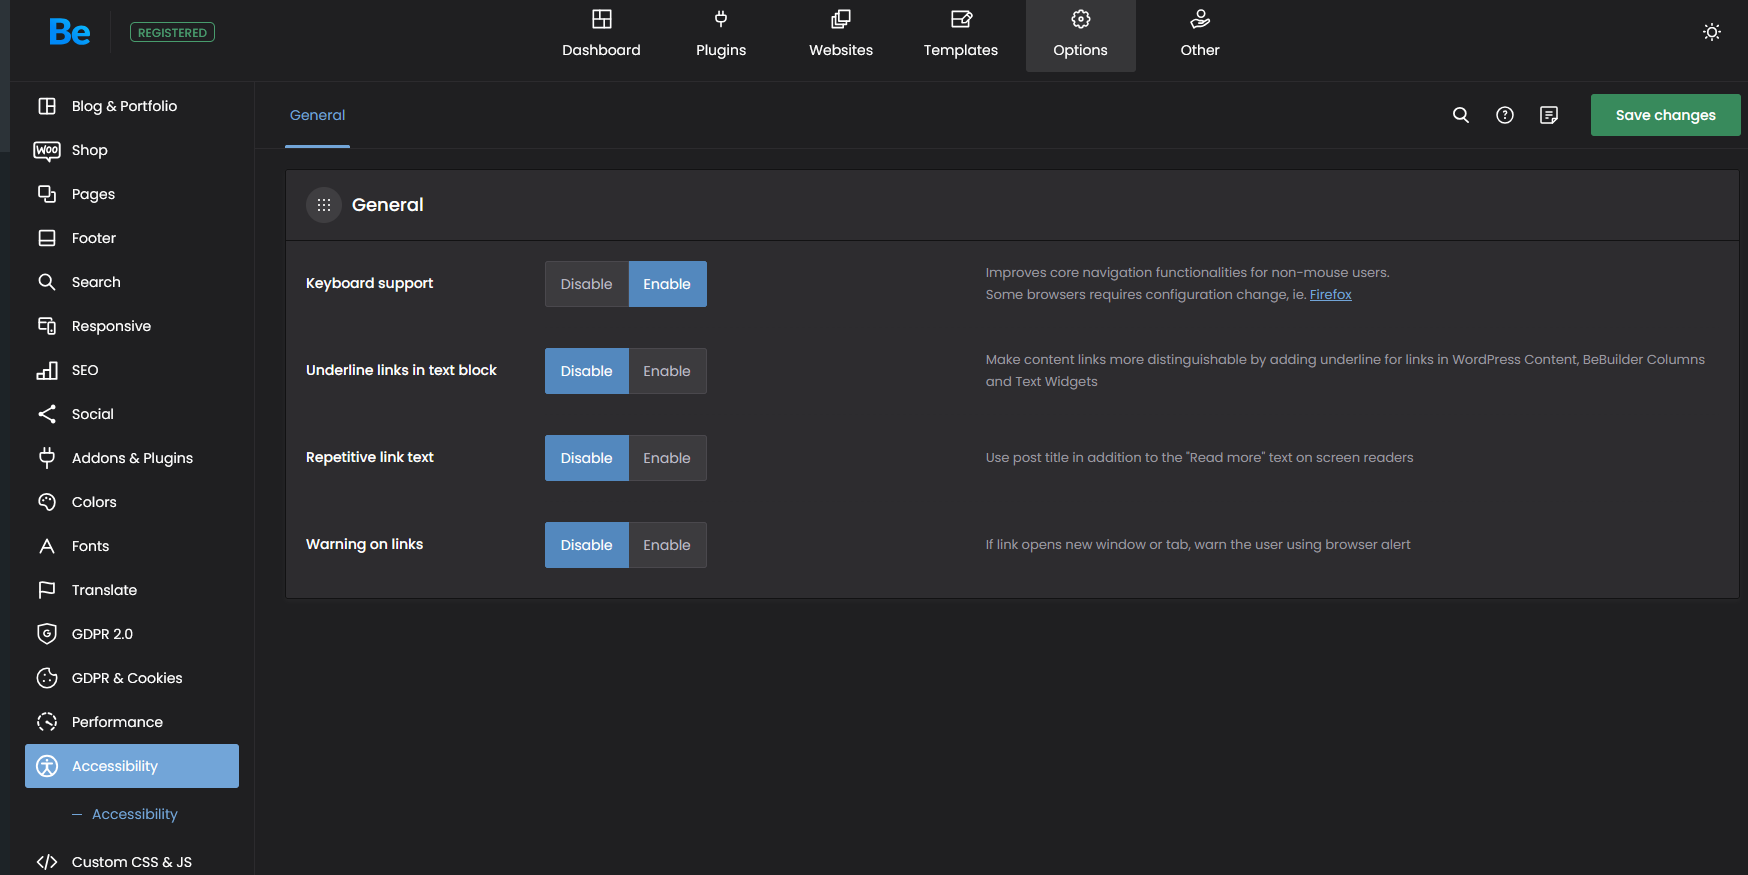The height and width of the screenshot is (875, 1748).
Task: Click the notes icon beside Save changes
Action: click(1549, 115)
